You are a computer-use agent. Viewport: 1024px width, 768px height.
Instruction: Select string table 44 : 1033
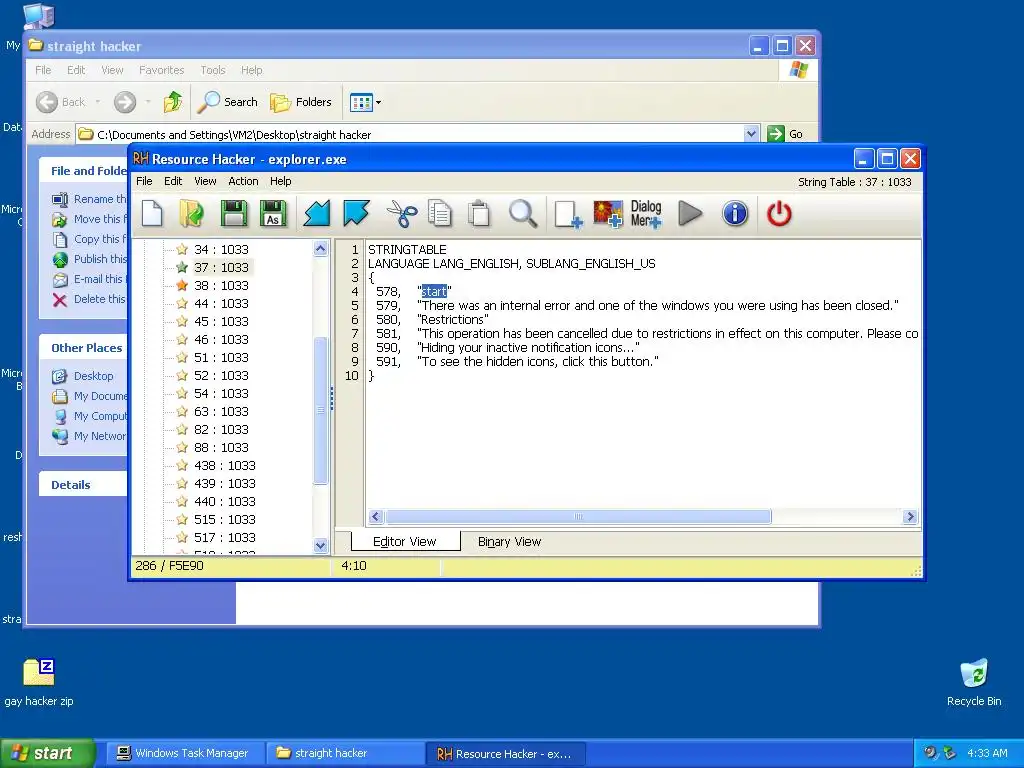tap(221, 304)
